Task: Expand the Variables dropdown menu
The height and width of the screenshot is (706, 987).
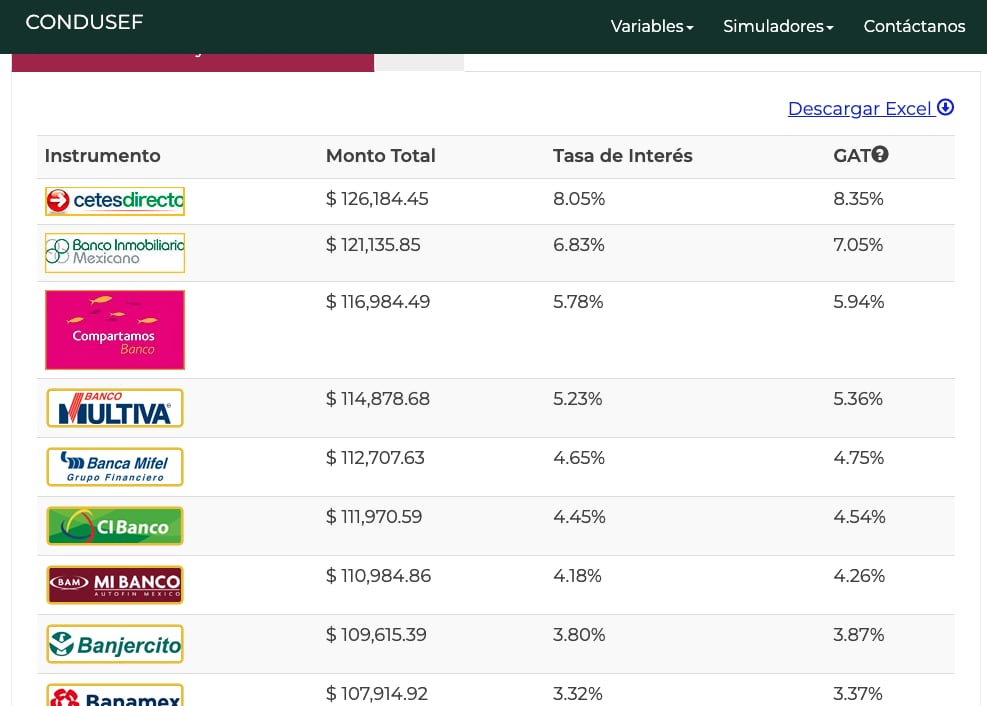Action: (x=651, y=27)
